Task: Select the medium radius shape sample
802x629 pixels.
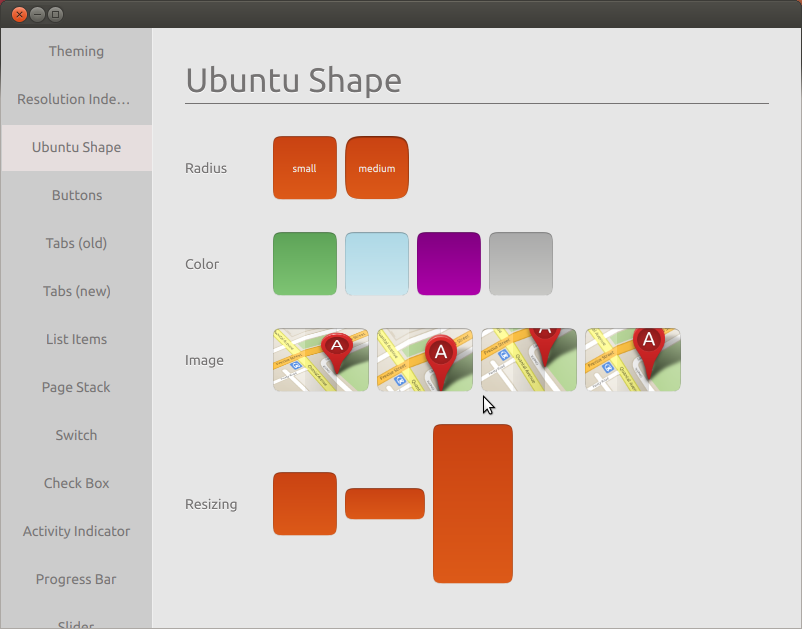Action: click(377, 167)
